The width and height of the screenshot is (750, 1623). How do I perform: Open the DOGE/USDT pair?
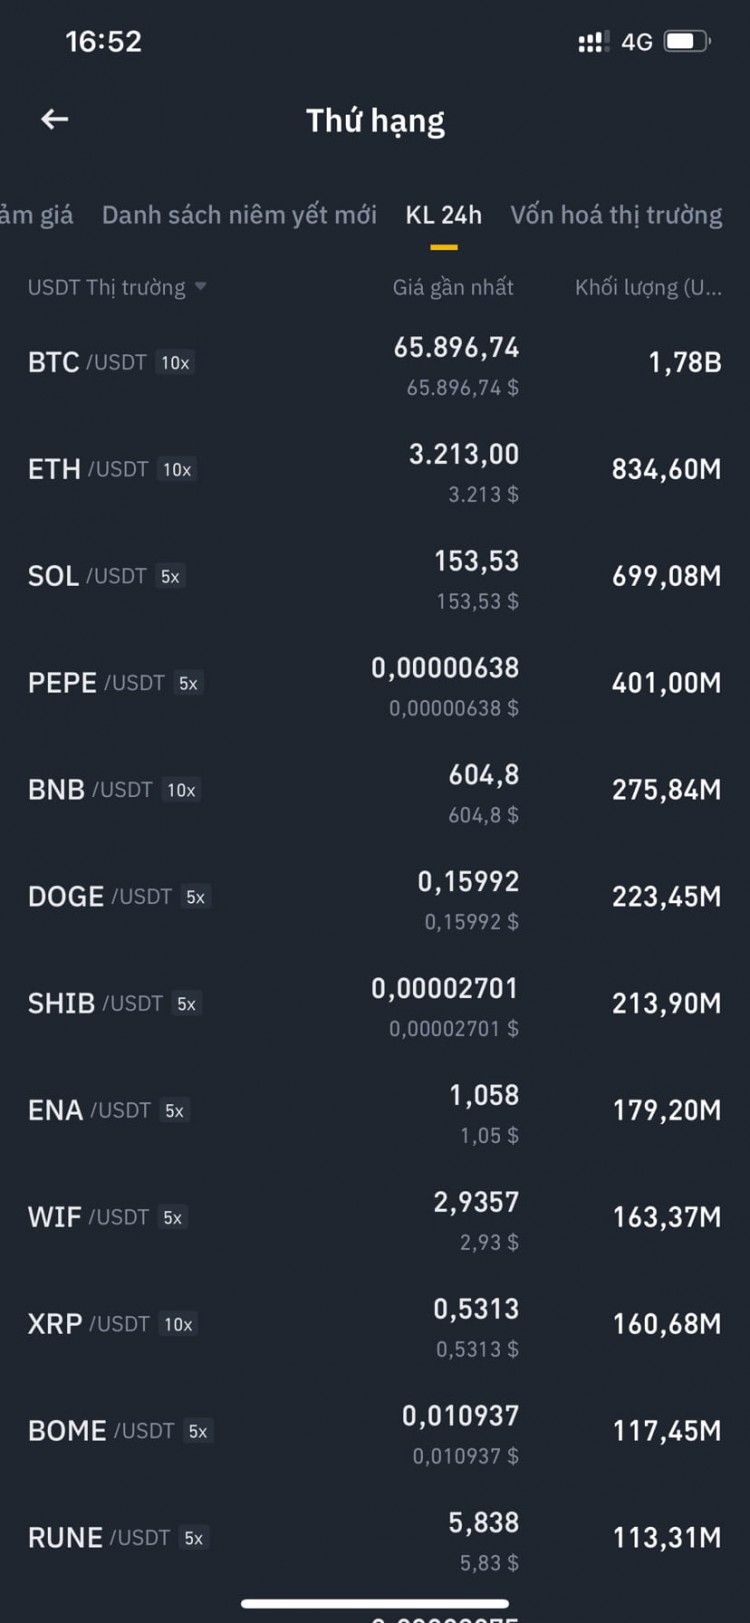coord(375,897)
